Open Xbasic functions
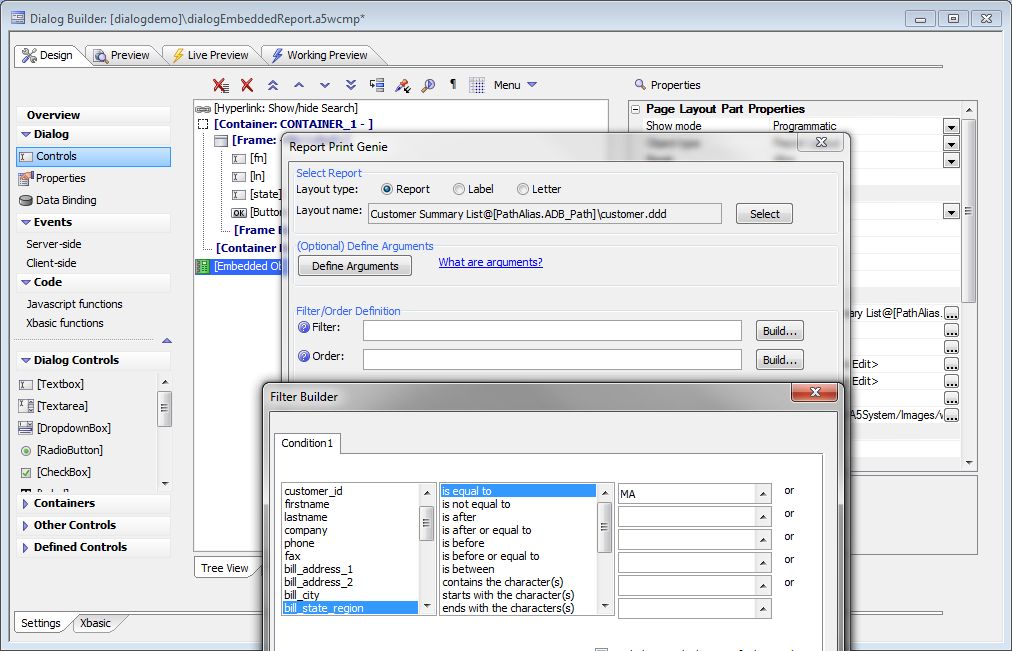The image size is (1012, 651). coord(65,323)
